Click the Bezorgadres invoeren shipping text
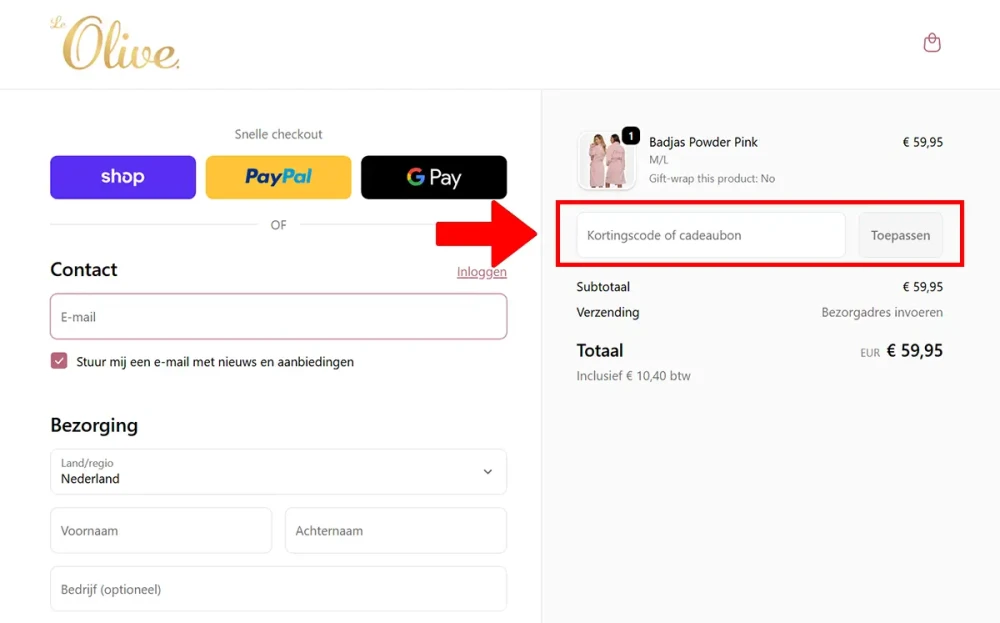Viewport: 1000px width, 623px height. (x=882, y=312)
